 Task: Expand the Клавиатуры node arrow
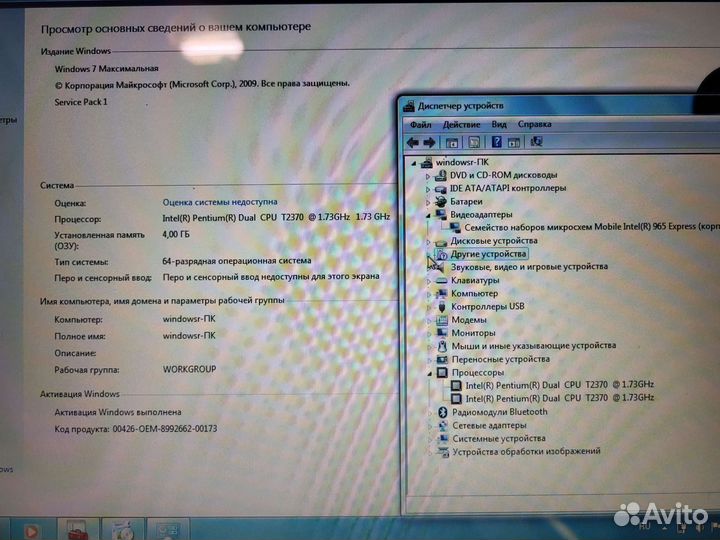429,281
